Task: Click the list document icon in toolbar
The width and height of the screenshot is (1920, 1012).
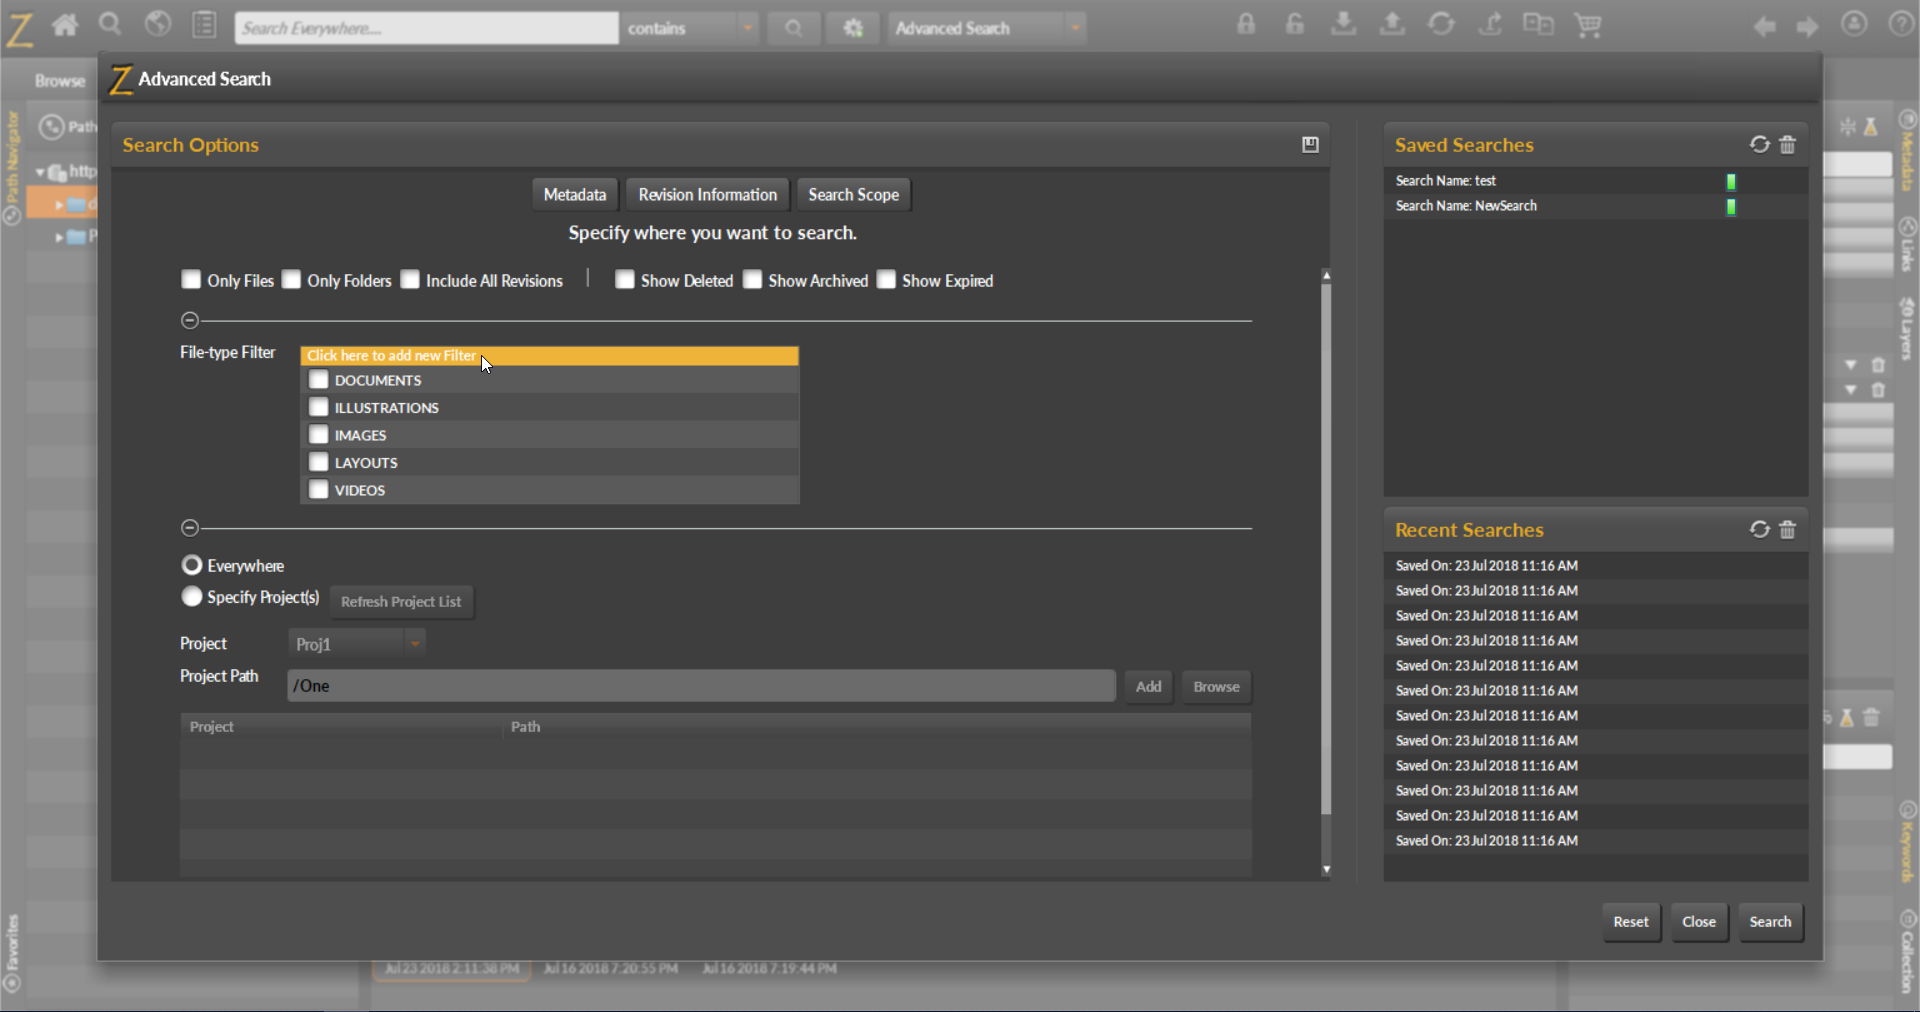Action: [205, 25]
